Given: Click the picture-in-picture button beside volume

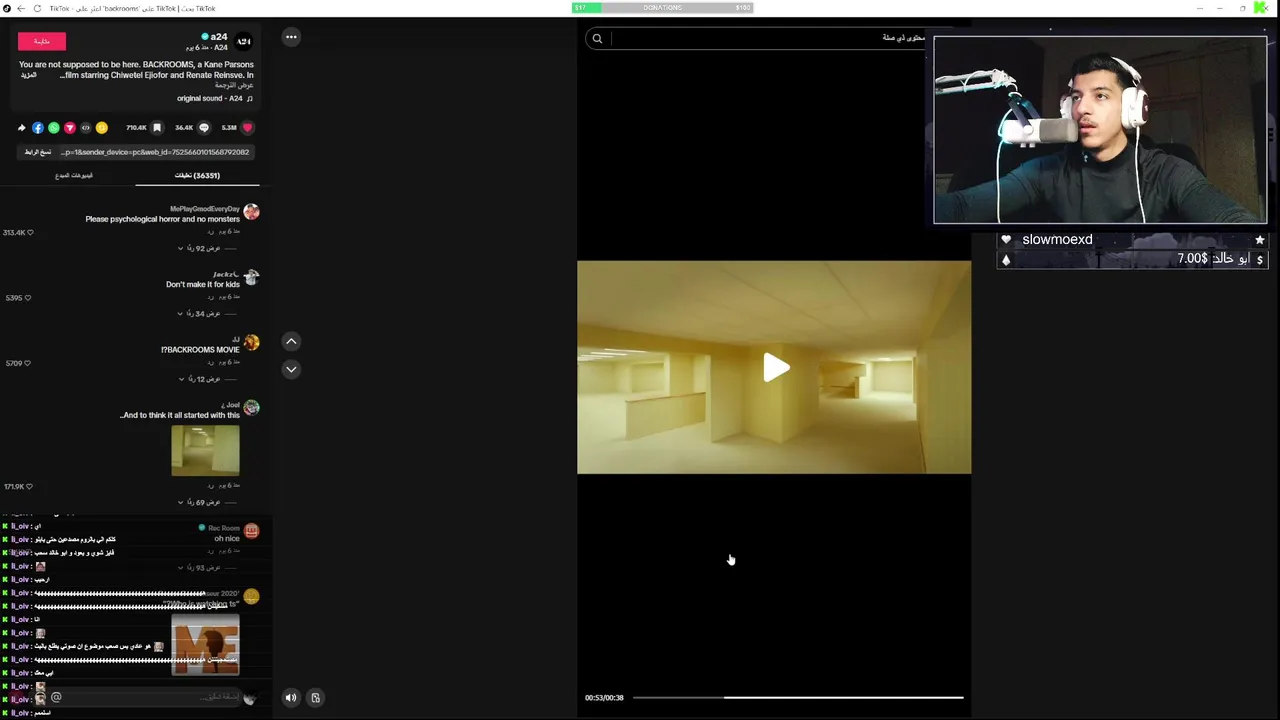Looking at the screenshot, I should tap(315, 698).
